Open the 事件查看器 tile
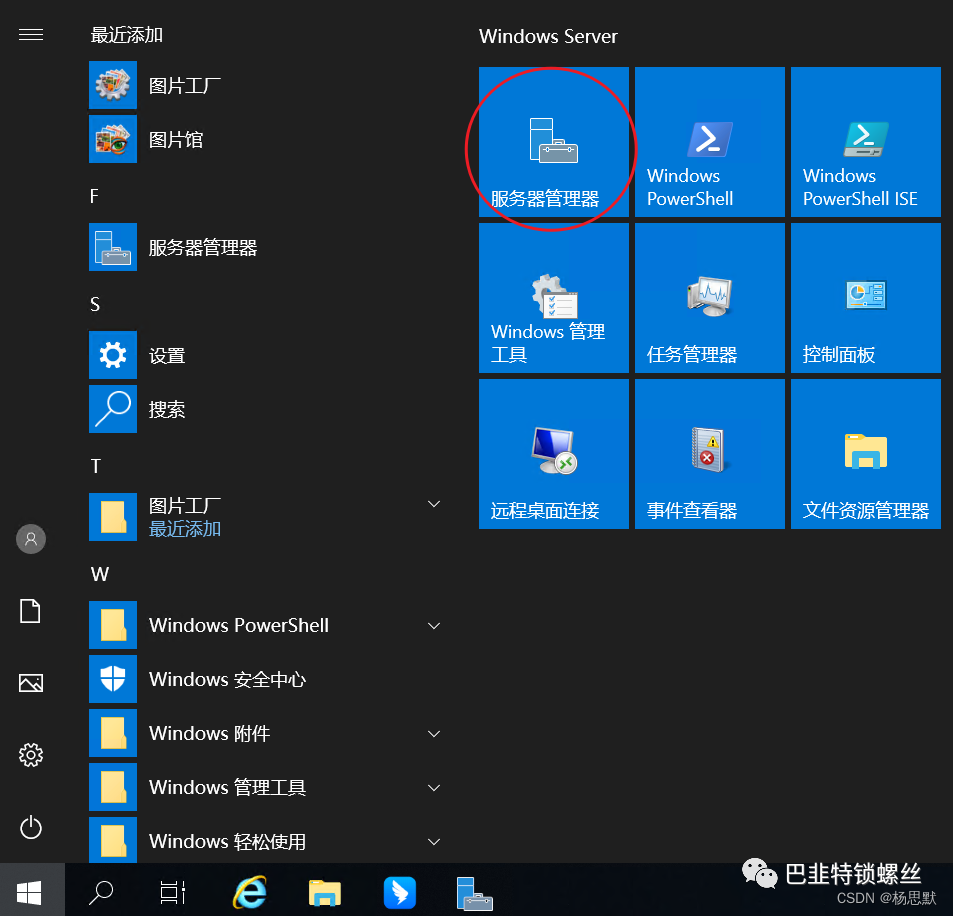Image resolution: width=953 pixels, height=916 pixels. pyautogui.click(x=710, y=454)
